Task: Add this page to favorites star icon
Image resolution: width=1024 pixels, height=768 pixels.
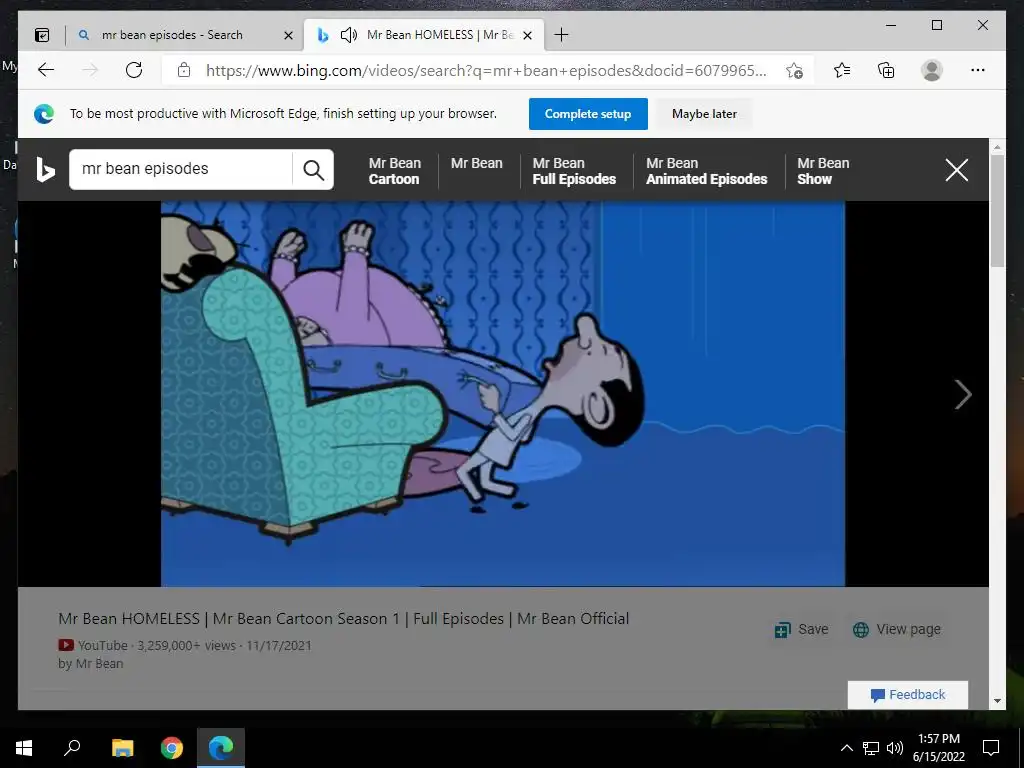Action: (x=794, y=71)
